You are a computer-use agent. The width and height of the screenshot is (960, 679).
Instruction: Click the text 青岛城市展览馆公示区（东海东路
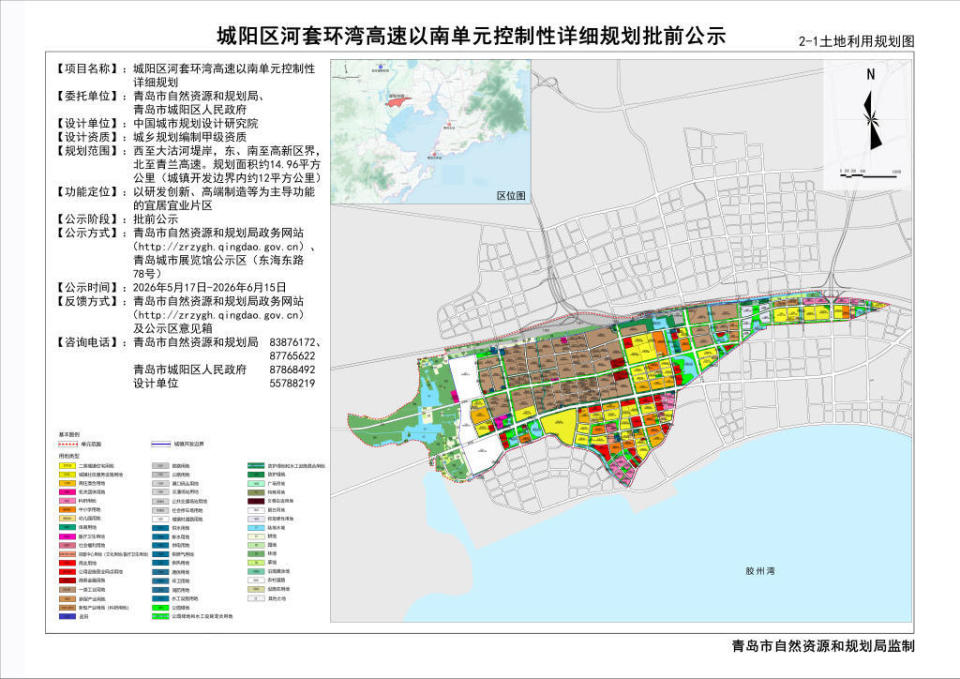click(x=219, y=260)
